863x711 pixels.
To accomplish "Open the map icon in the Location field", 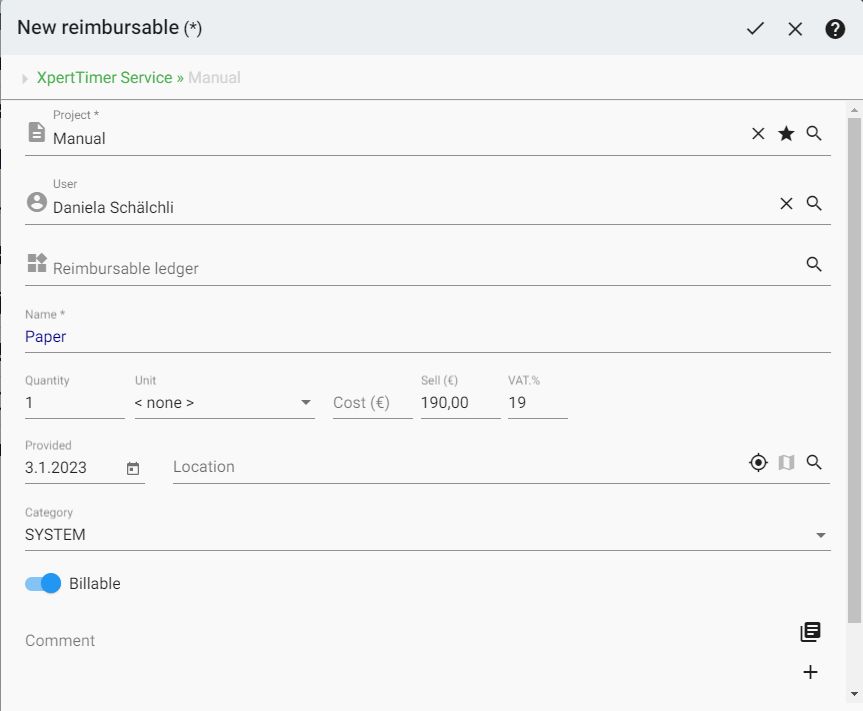I will (x=786, y=462).
